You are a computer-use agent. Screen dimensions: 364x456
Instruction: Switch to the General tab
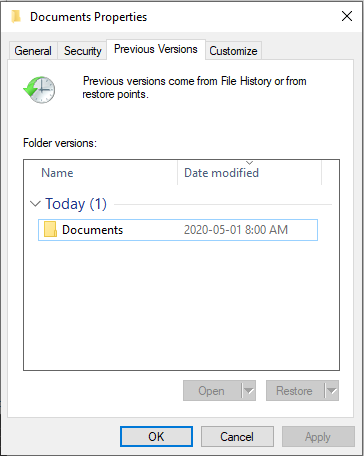click(33, 51)
